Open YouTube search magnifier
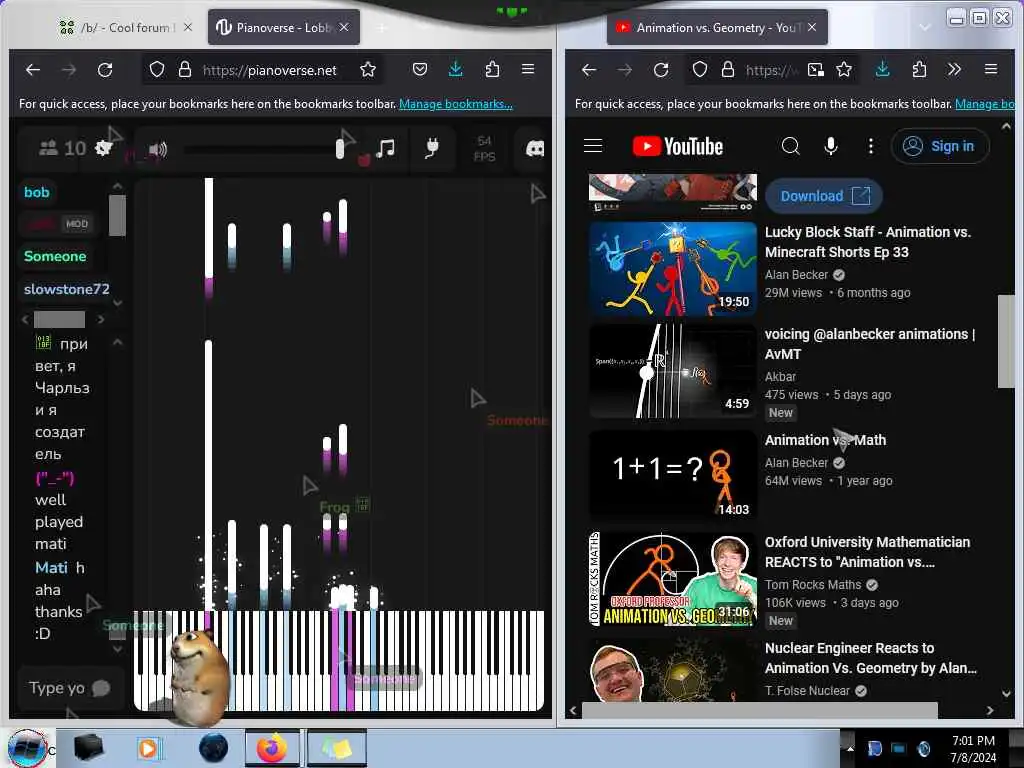Viewport: 1024px width, 768px height. [x=790, y=146]
